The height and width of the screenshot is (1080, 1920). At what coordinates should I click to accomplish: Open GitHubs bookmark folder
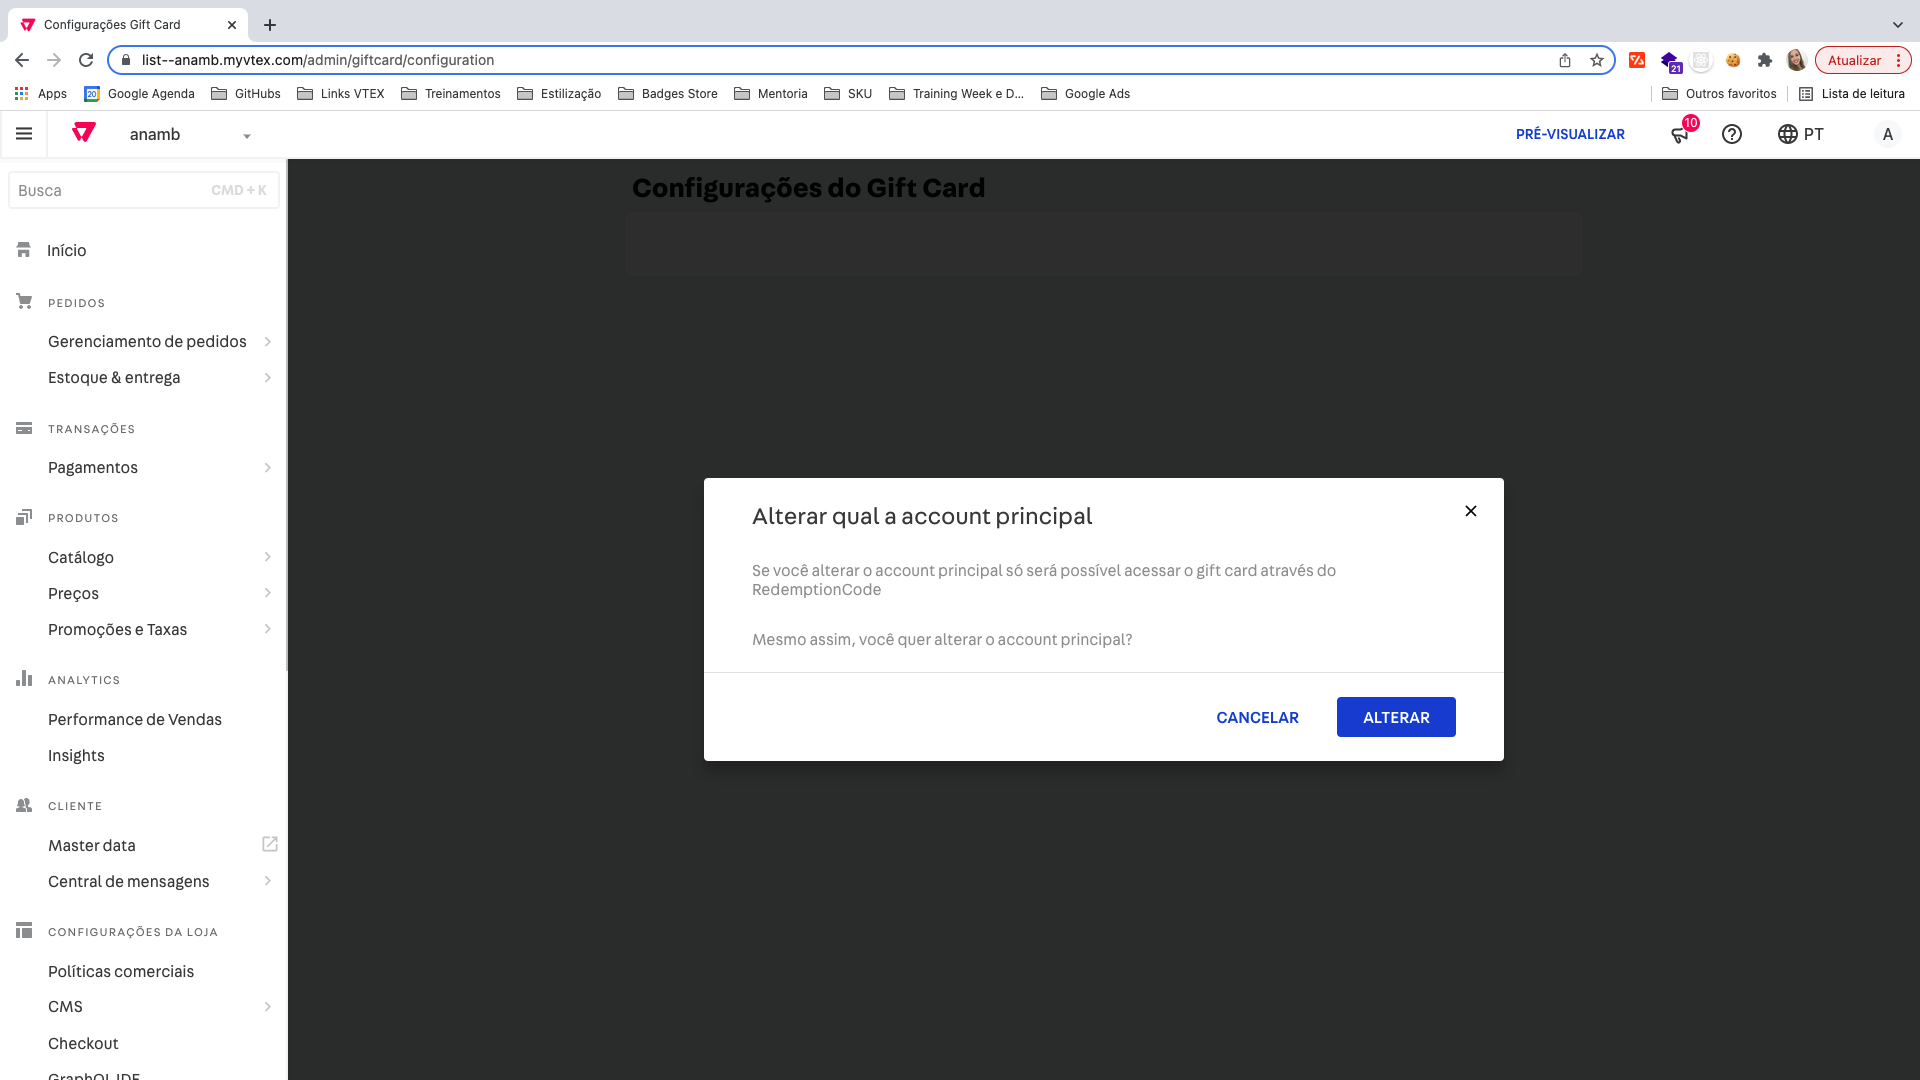click(x=246, y=93)
